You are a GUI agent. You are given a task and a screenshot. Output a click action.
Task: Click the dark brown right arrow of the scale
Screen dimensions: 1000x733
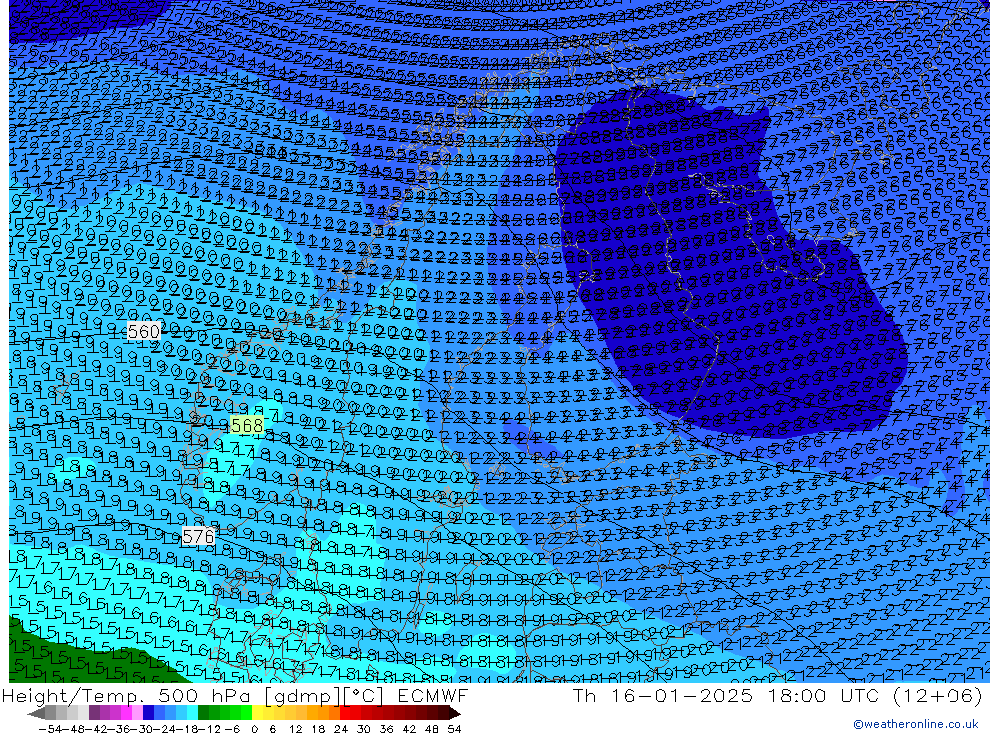455,713
